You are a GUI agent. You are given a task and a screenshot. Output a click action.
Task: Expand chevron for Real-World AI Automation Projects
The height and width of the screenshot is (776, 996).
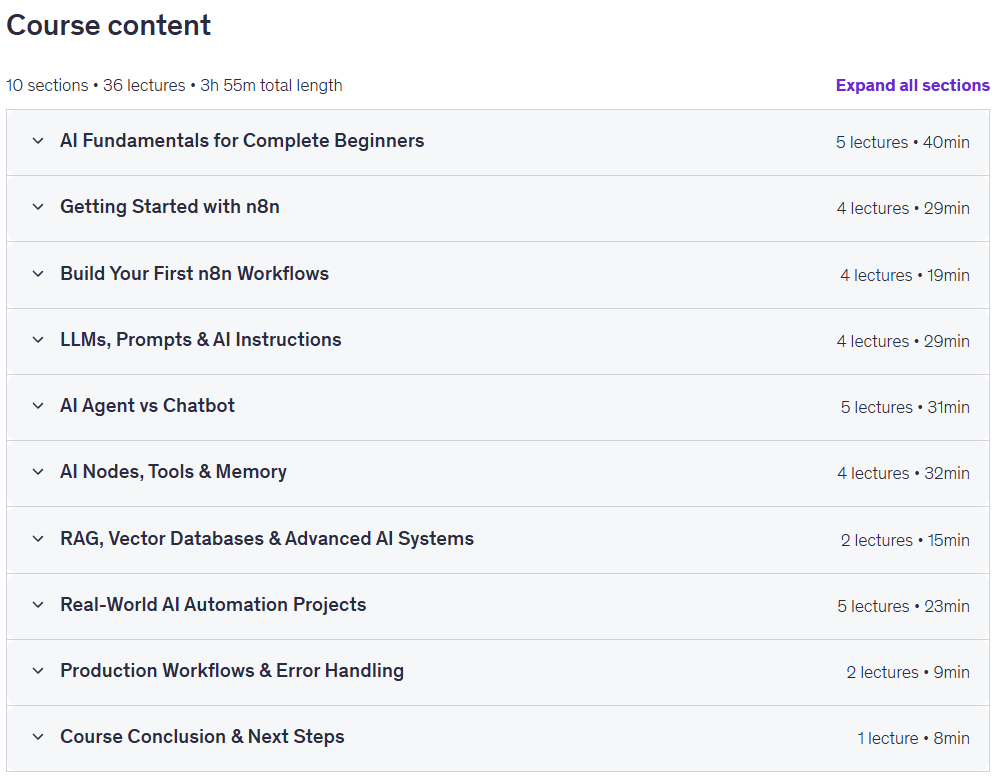38,605
